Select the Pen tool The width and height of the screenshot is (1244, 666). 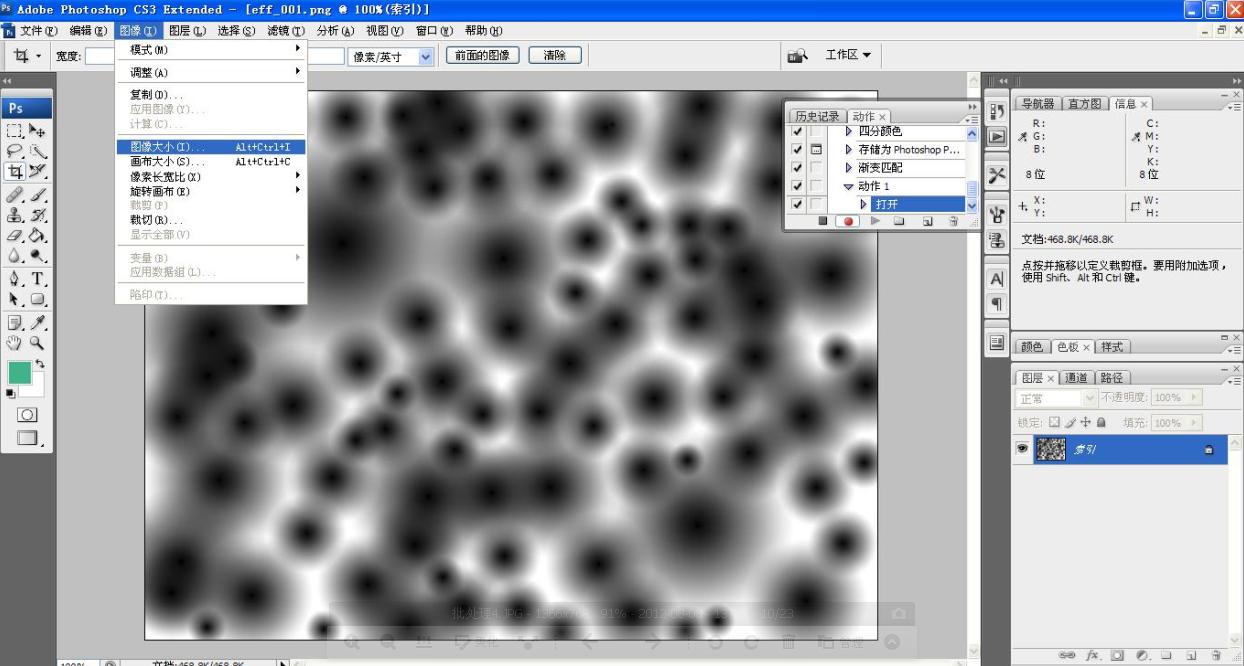[x=15, y=279]
